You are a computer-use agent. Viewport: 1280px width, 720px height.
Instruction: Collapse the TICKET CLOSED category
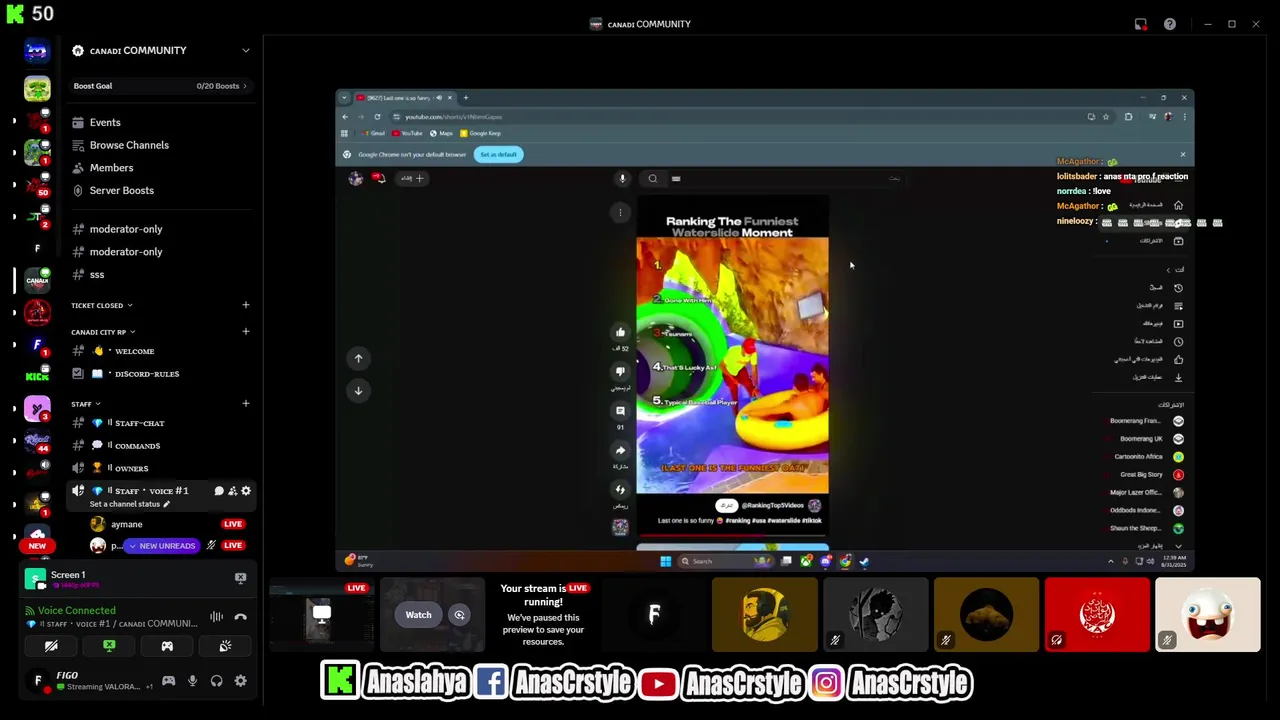point(100,305)
